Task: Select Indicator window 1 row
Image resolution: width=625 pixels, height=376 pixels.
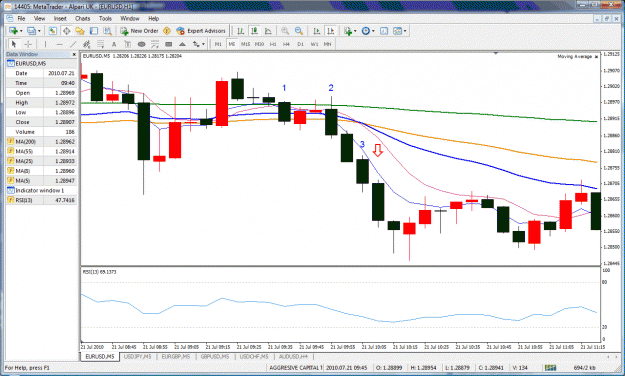Action: coord(41,191)
